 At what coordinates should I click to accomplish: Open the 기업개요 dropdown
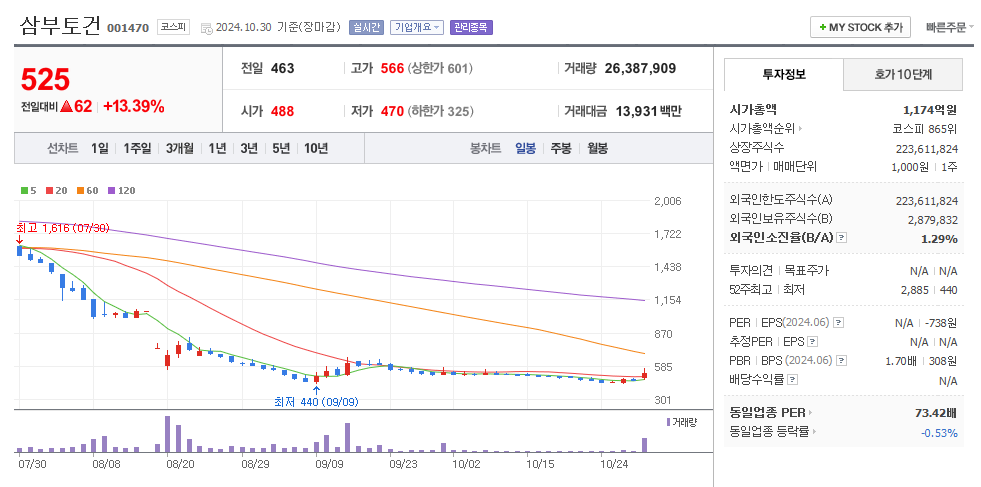[x=417, y=28]
